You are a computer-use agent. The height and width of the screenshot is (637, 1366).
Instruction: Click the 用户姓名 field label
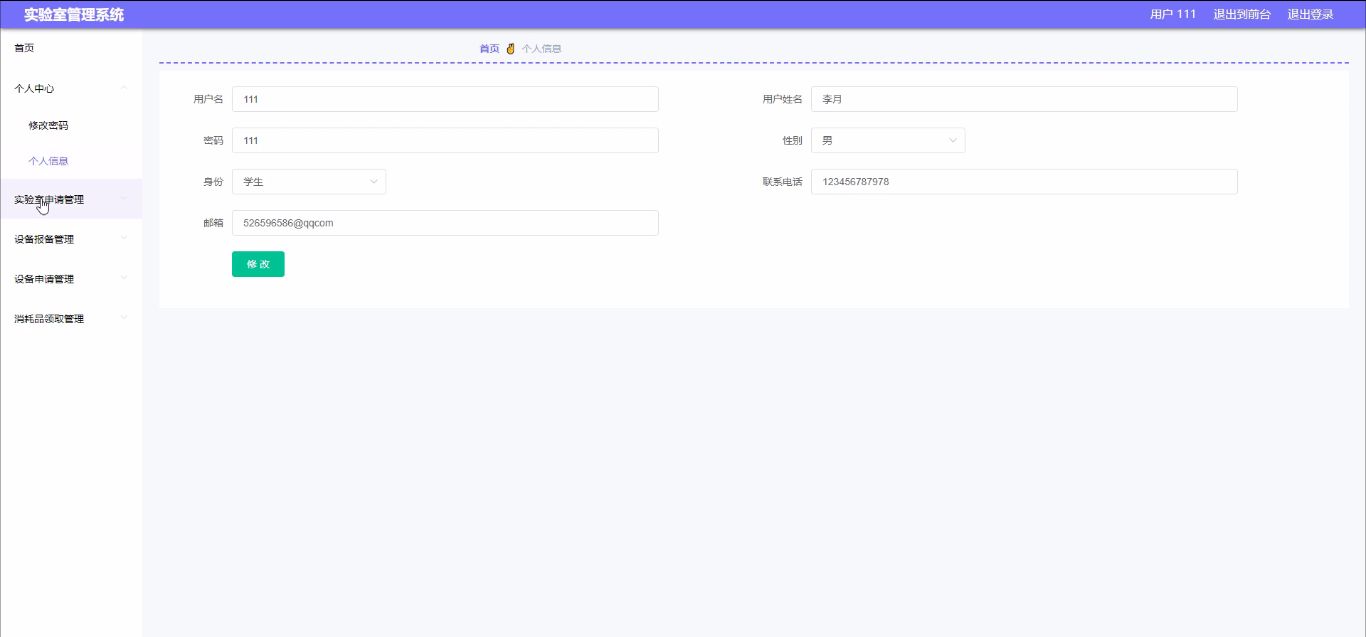point(782,99)
